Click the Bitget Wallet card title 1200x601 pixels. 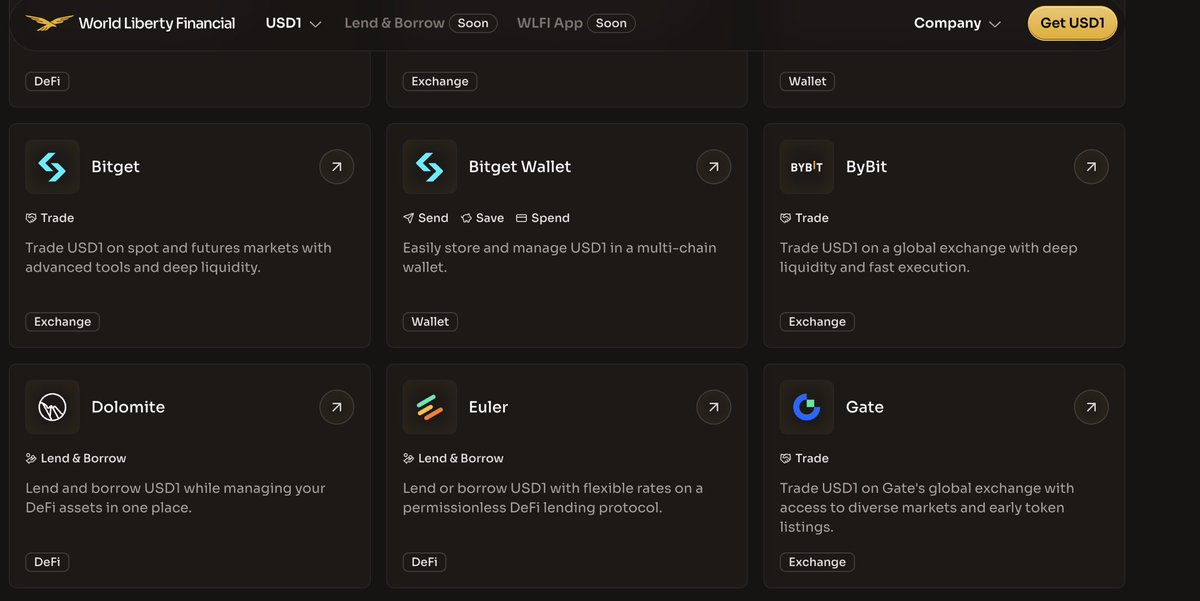pos(520,167)
